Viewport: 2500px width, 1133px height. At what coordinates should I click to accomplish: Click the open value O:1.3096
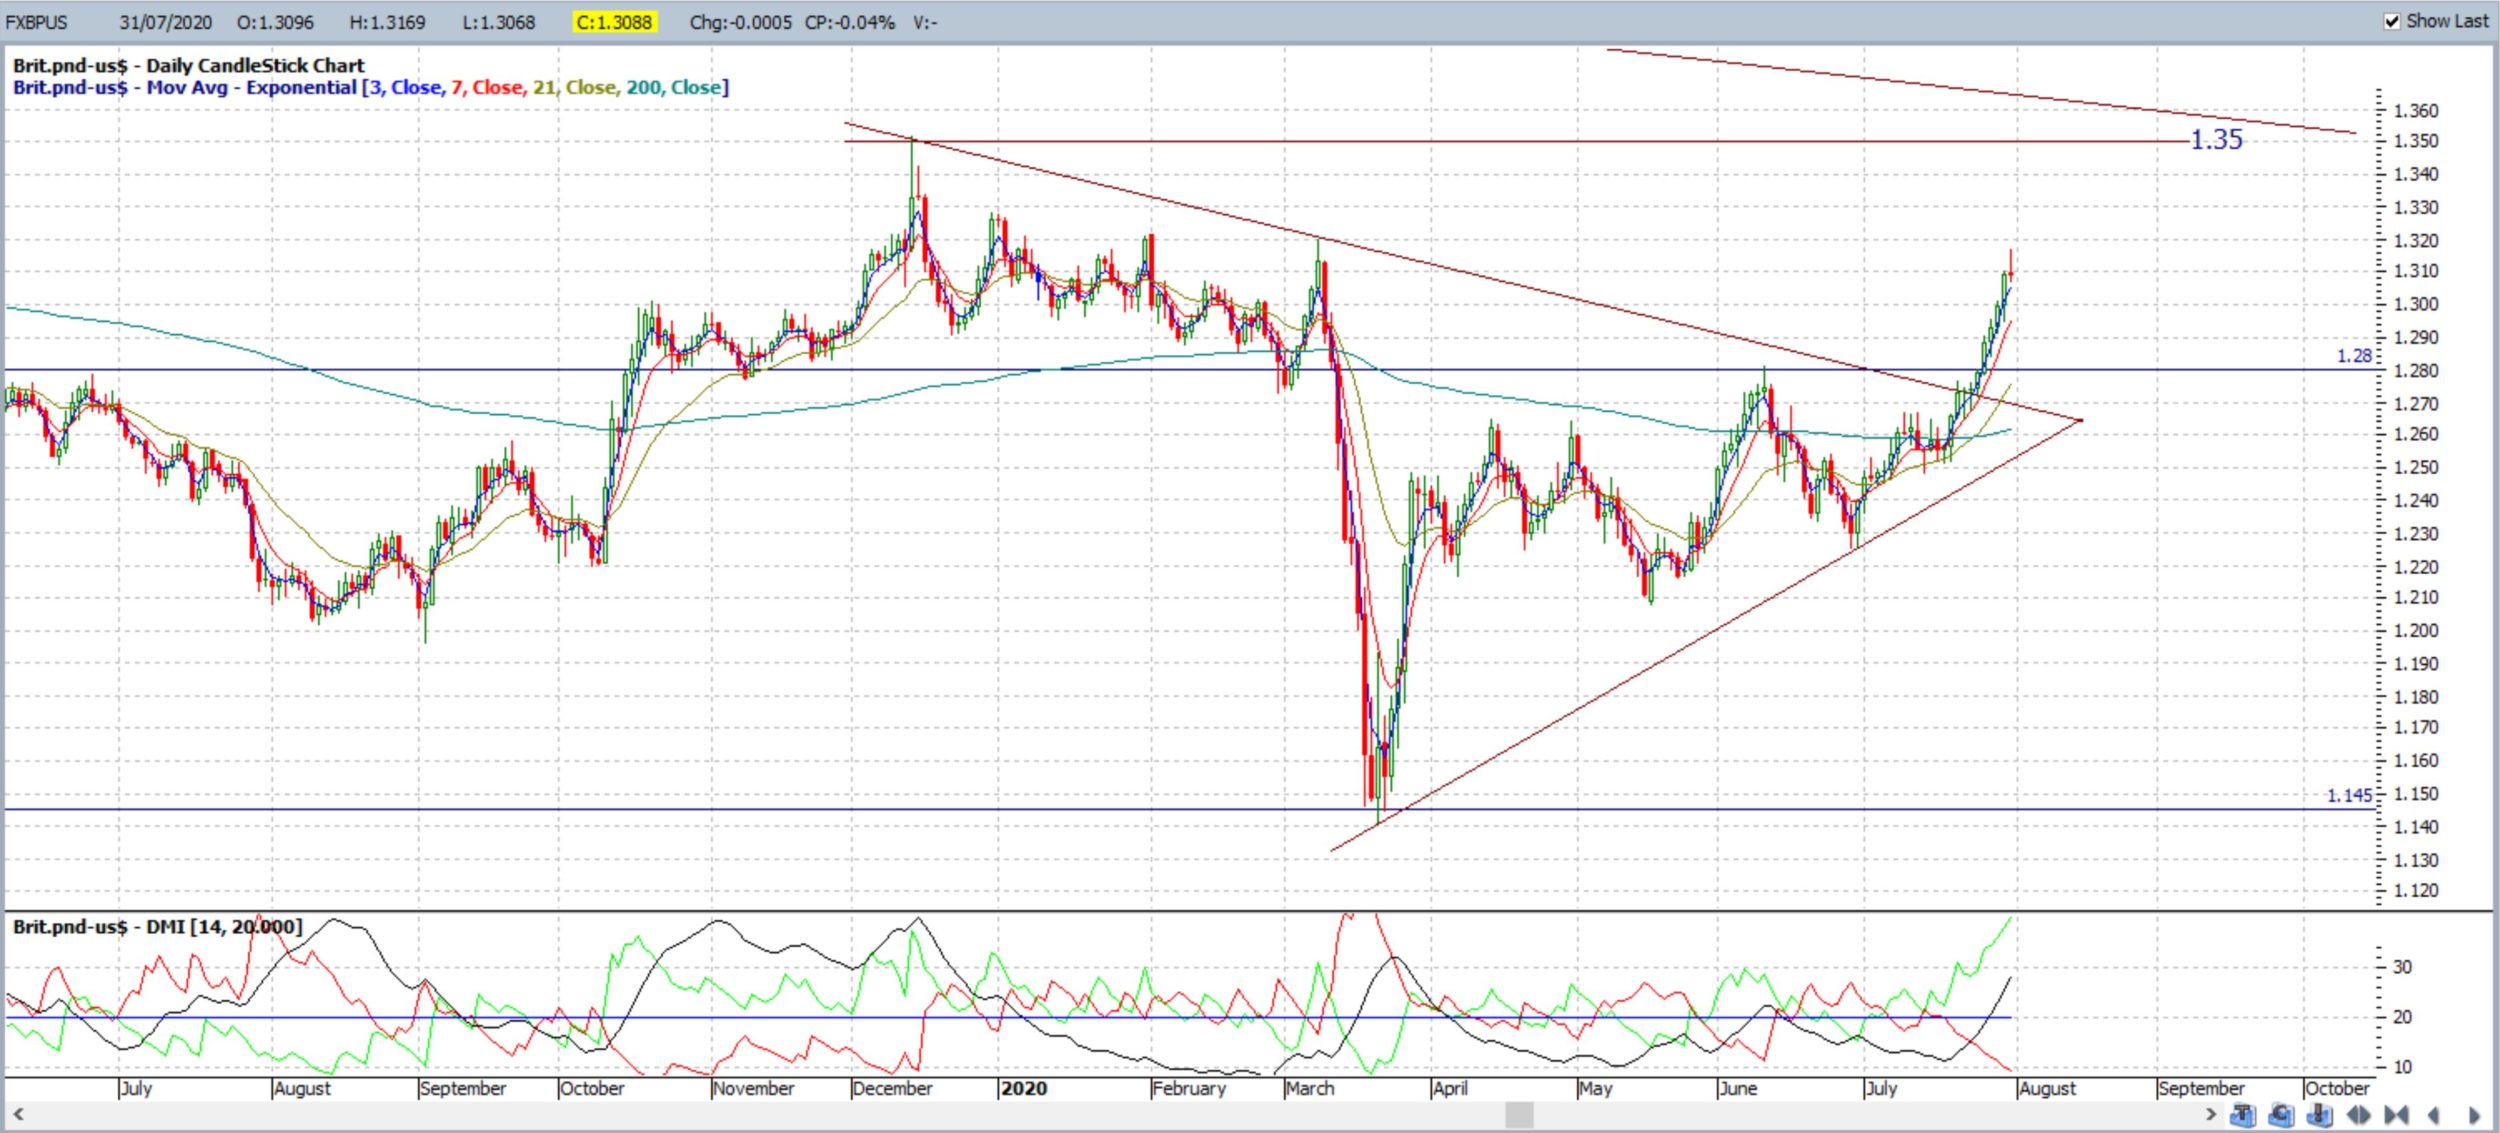click(275, 22)
